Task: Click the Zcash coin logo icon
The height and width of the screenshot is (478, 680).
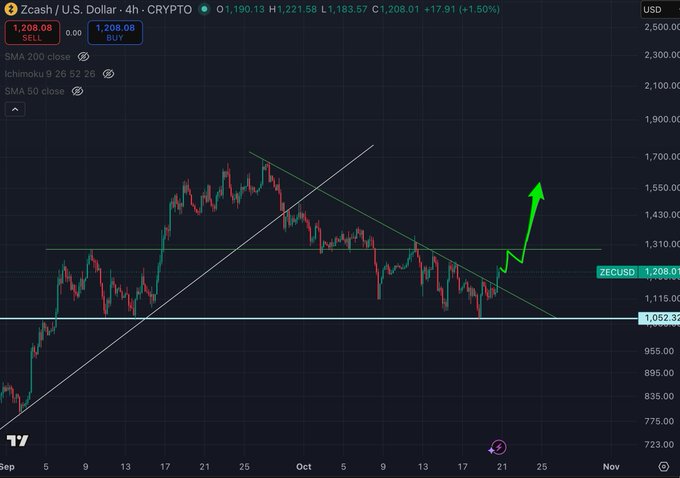Action: coord(10,9)
